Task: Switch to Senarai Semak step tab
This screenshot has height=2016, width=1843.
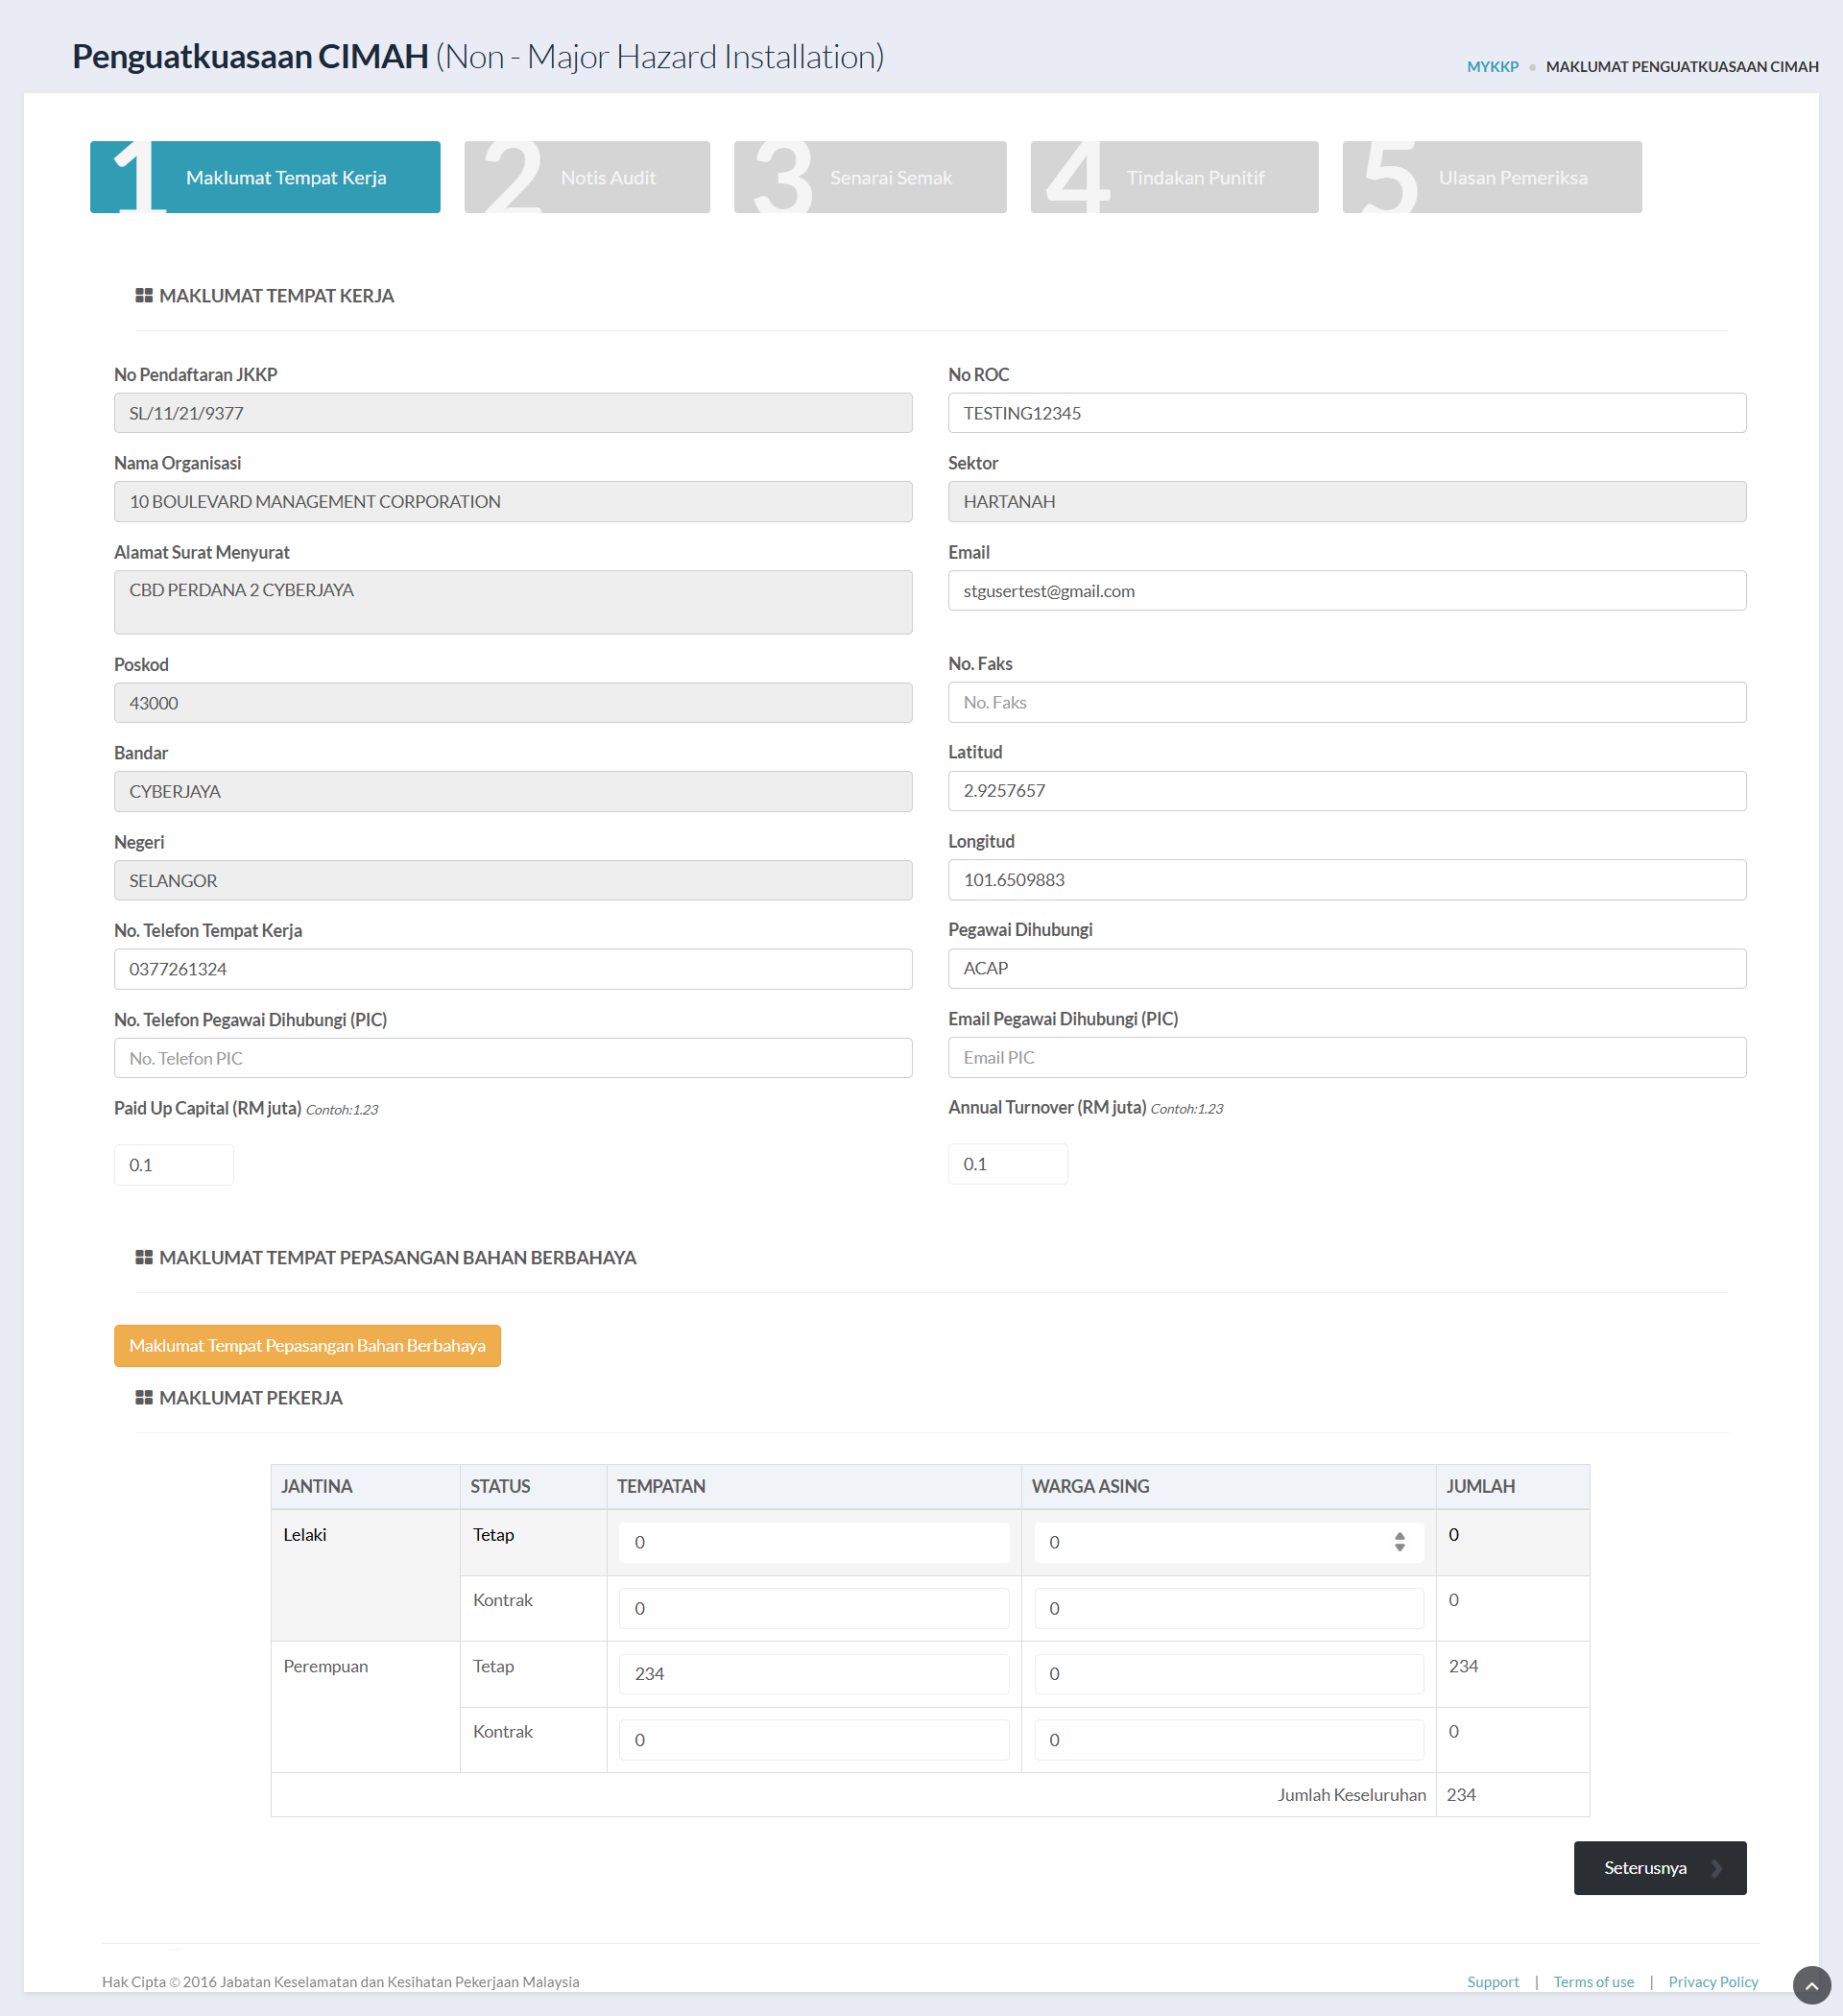Action: pos(870,177)
